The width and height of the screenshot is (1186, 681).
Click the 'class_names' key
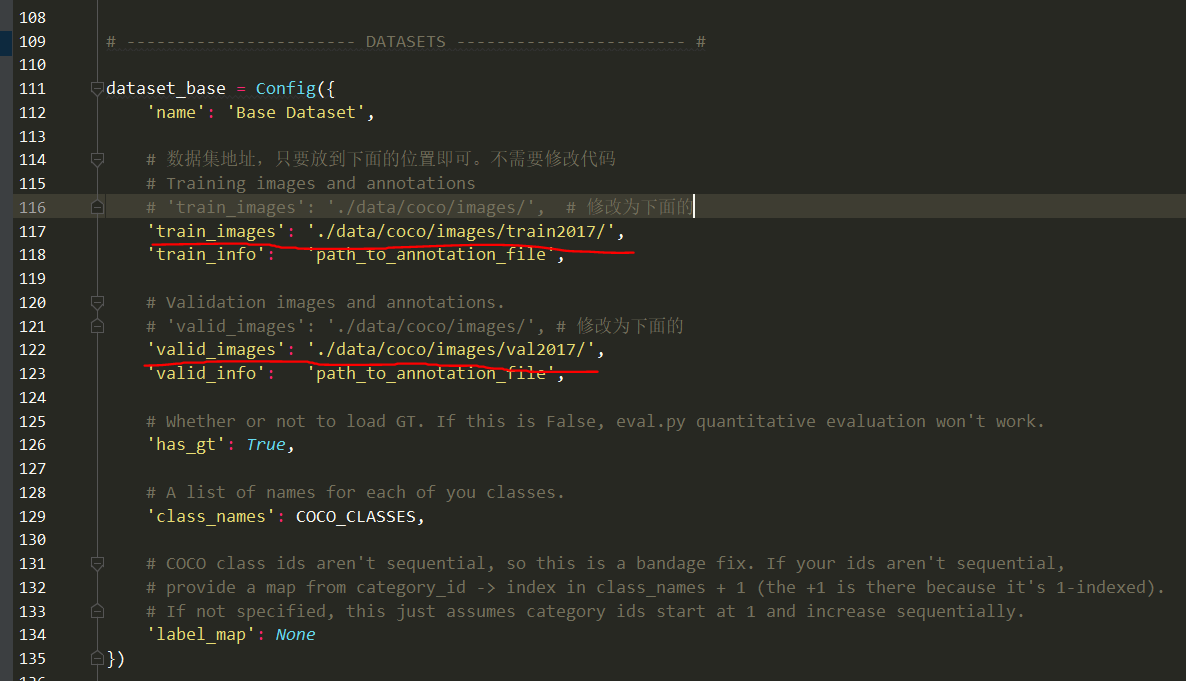coord(211,517)
